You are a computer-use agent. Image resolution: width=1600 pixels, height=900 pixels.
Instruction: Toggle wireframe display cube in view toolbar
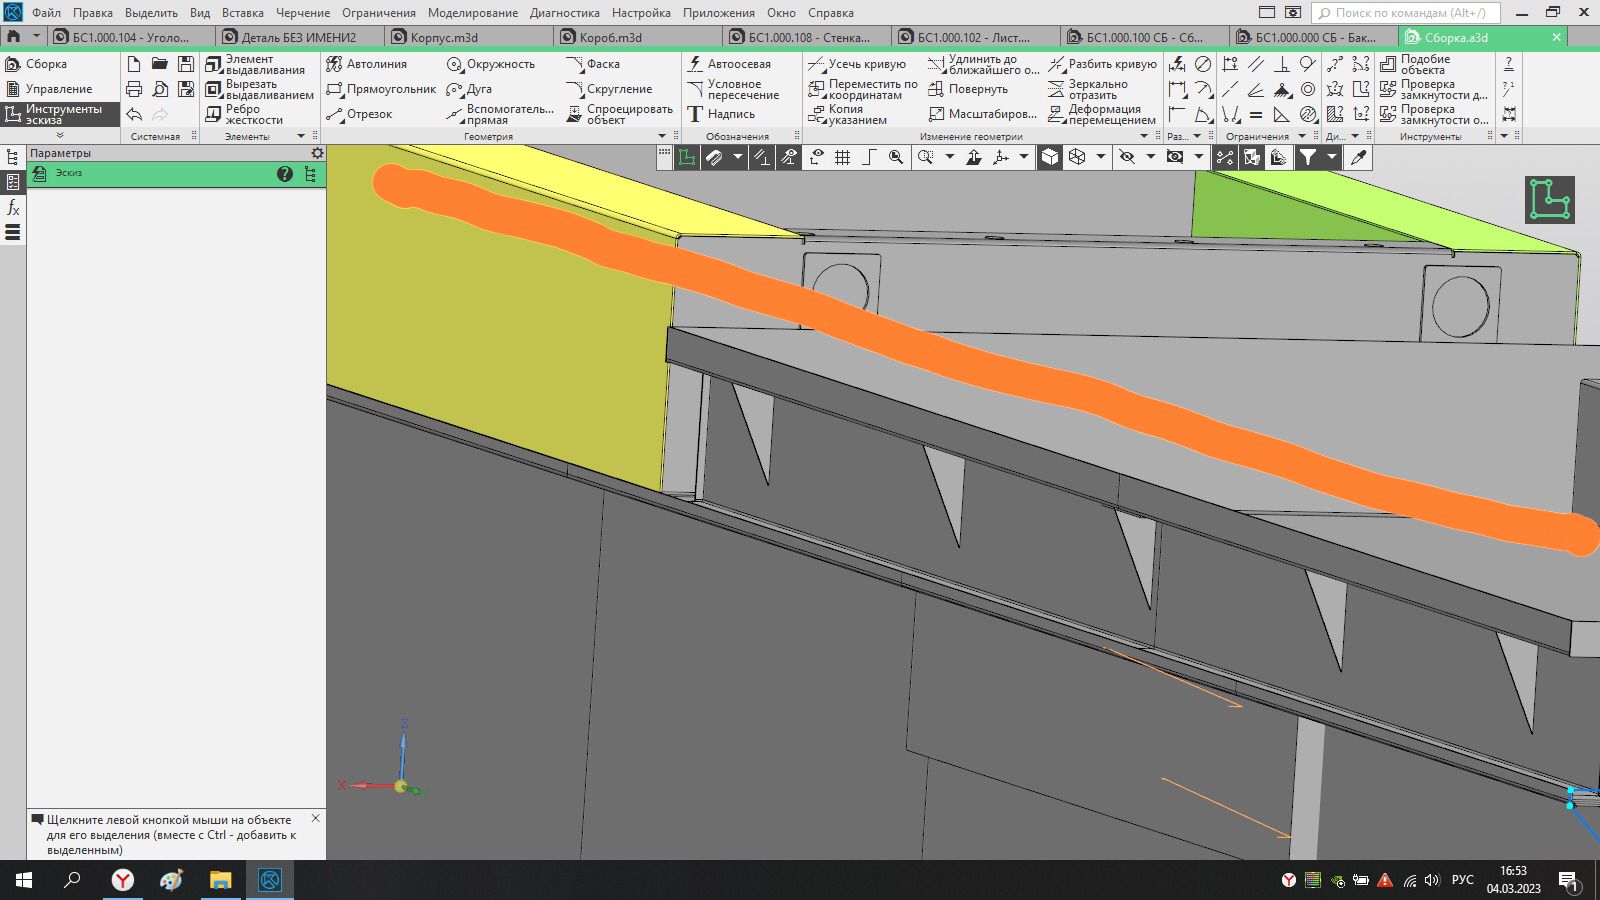pyautogui.click(x=1077, y=157)
